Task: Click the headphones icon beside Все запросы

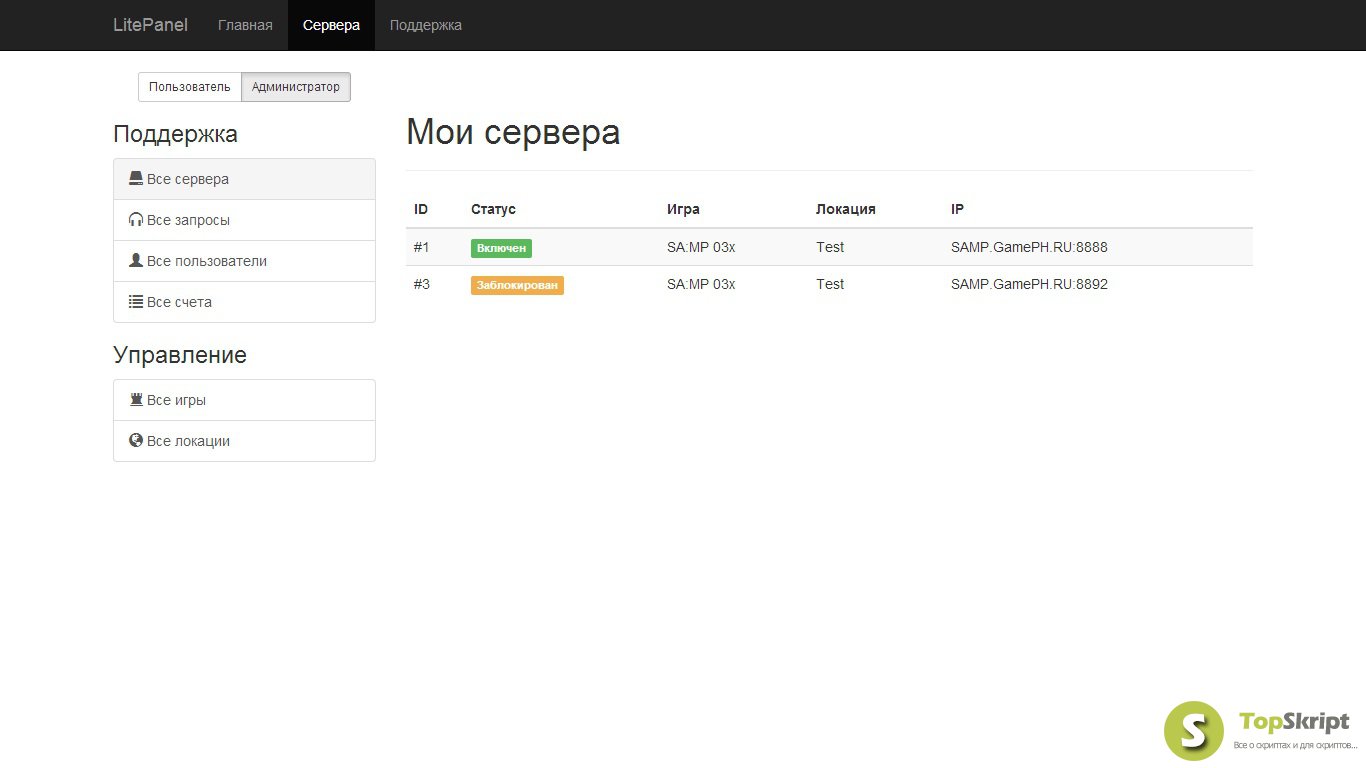Action: point(136,220)
